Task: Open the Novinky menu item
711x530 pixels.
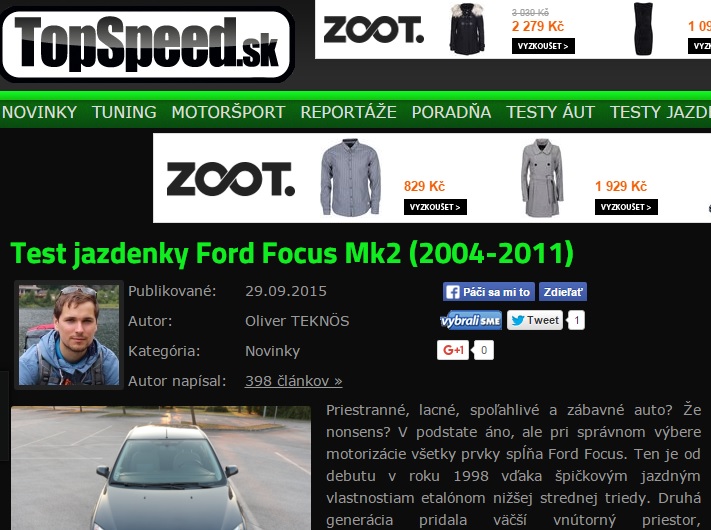Action: click(39, 112)
